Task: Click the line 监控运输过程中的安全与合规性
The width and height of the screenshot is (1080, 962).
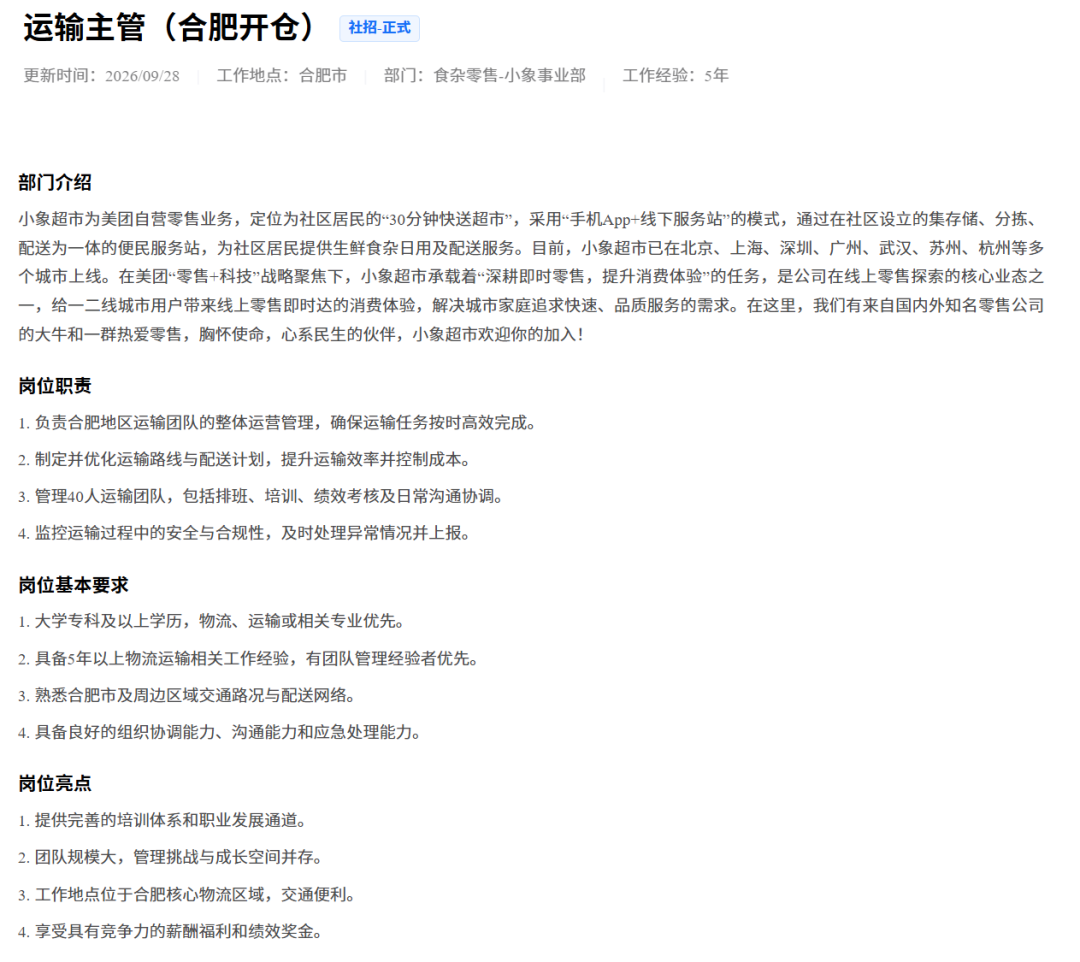Action: click(x=245, y=534)
